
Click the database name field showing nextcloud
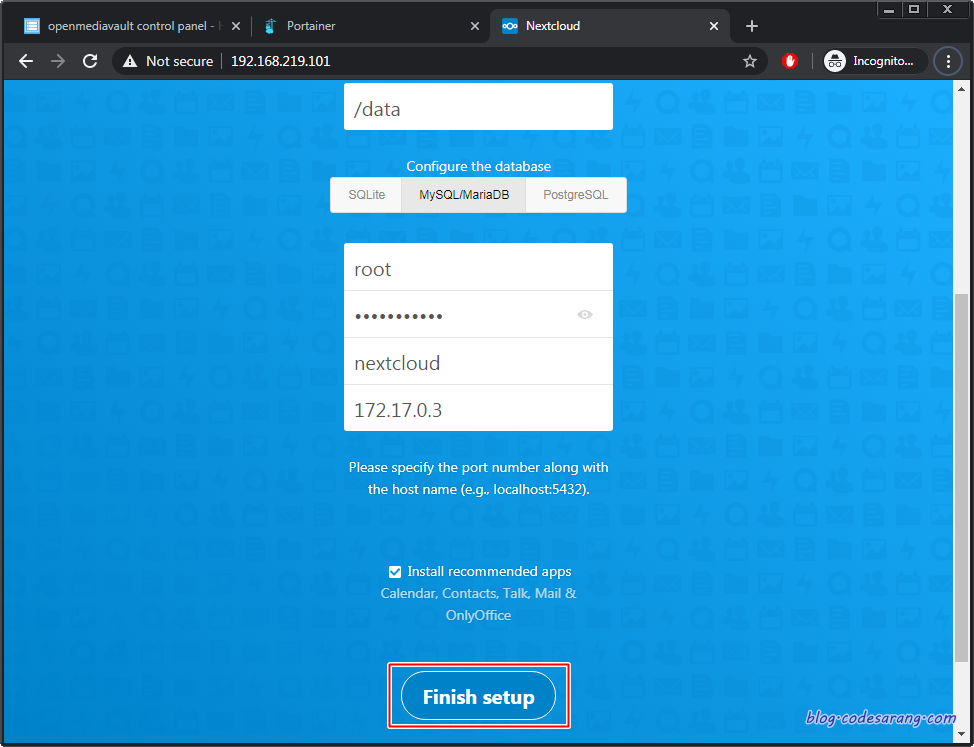tap(478, 361)
